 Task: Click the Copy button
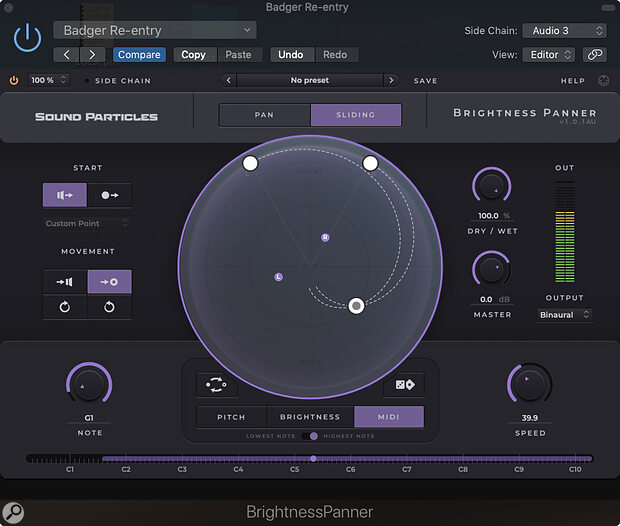(193, 55)
